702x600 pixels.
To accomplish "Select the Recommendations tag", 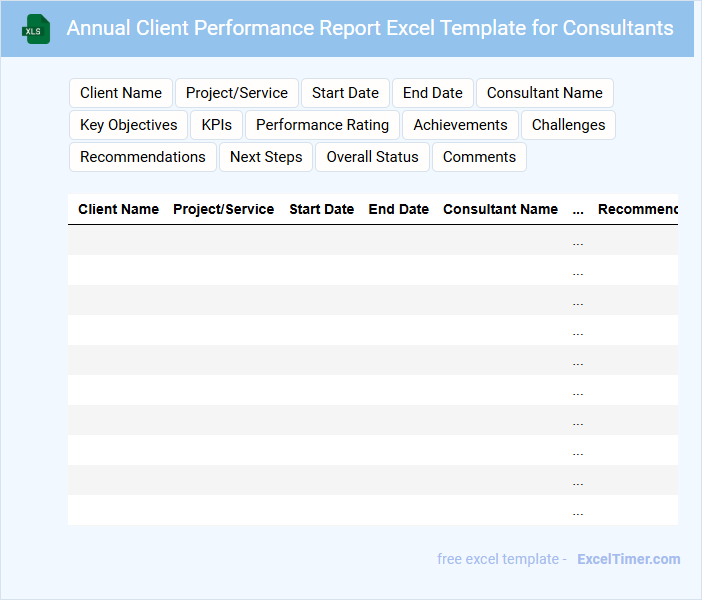I will click(143, 157).
